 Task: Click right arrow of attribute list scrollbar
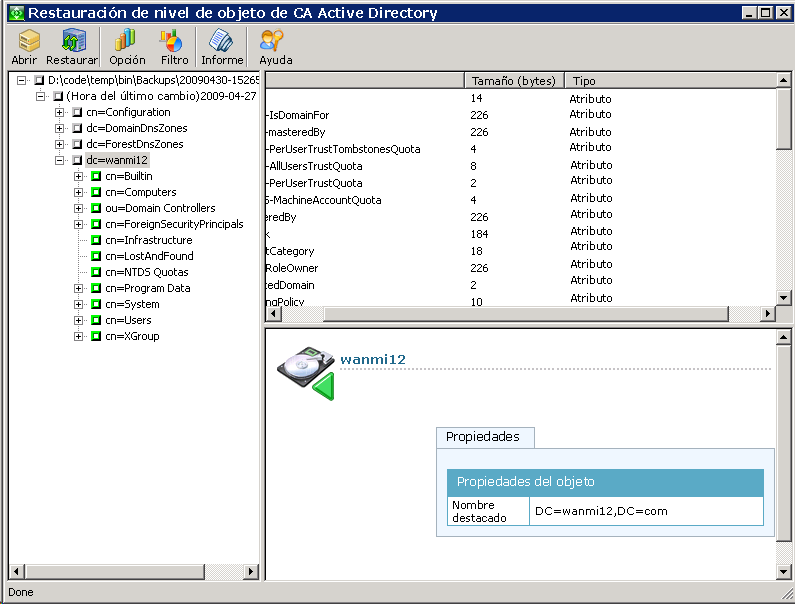click(x=768, y=314)
